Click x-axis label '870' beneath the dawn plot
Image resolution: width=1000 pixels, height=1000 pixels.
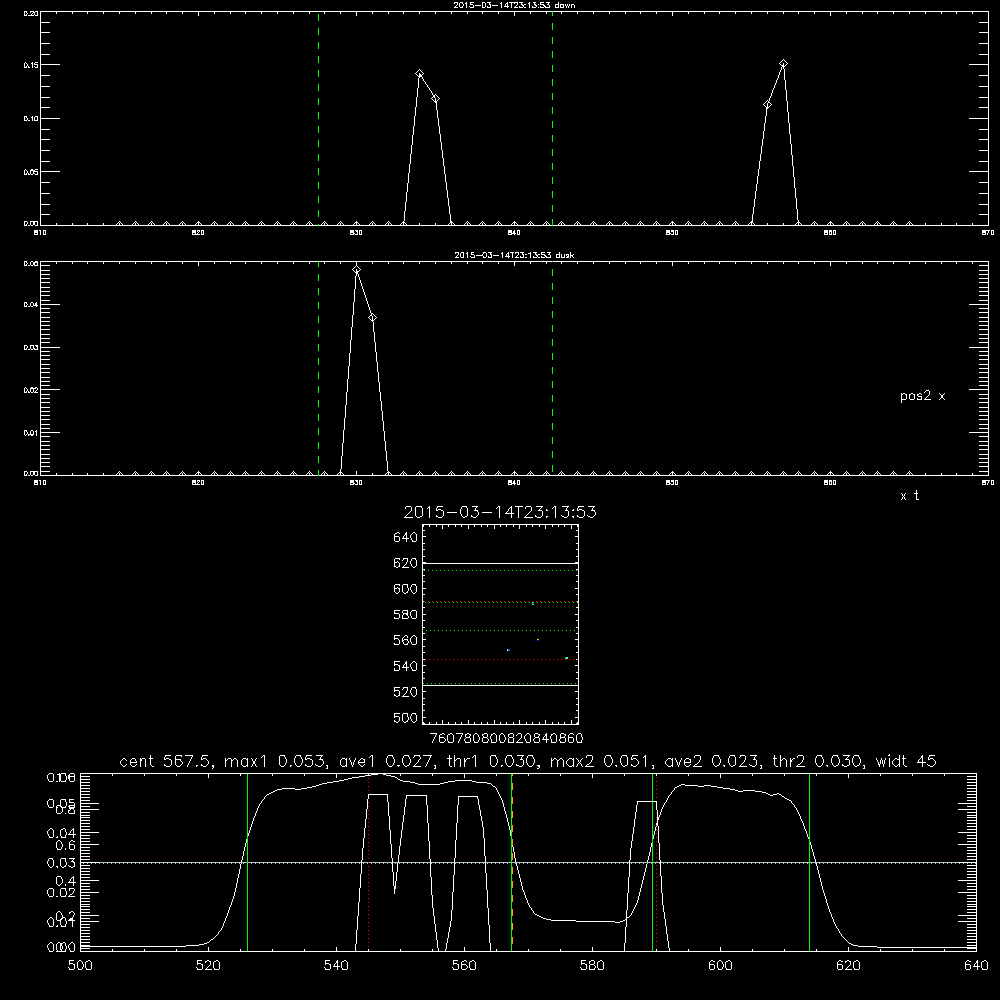coord(988,233)
